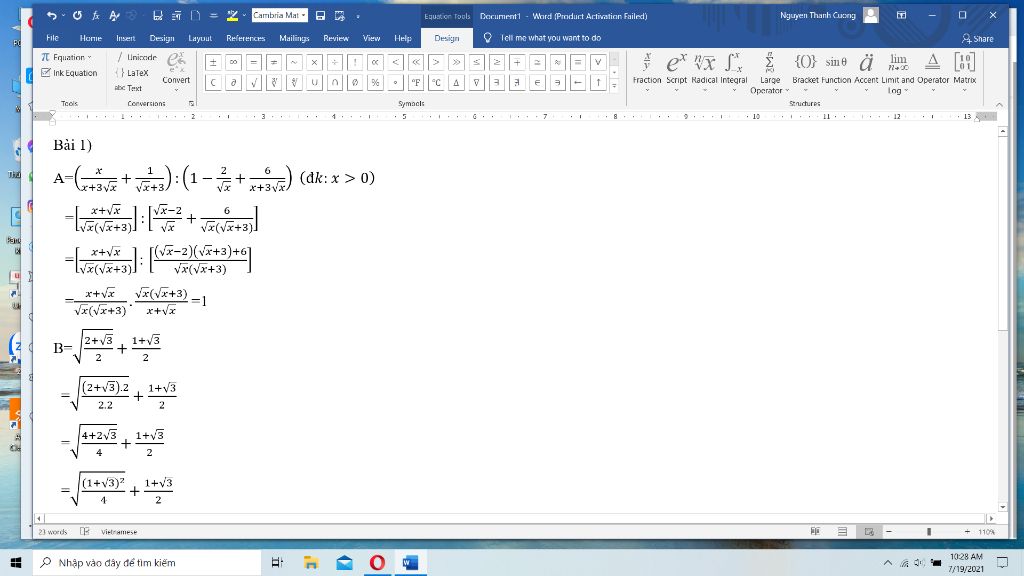The image size is (1024, 576).
Task: Insert the not-equal symbol
Action: [x=274, y=62]
